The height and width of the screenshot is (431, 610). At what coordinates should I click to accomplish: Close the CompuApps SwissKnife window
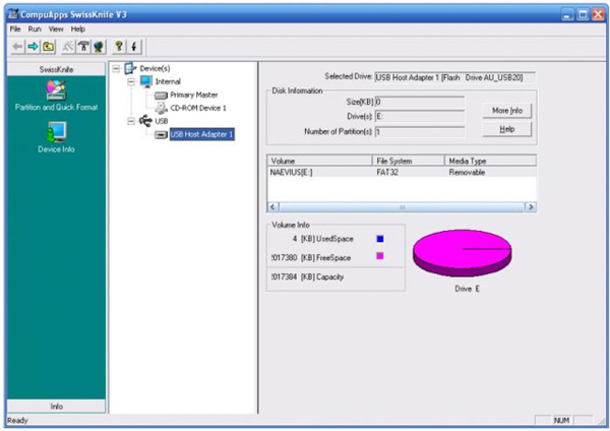pos(598,15)
